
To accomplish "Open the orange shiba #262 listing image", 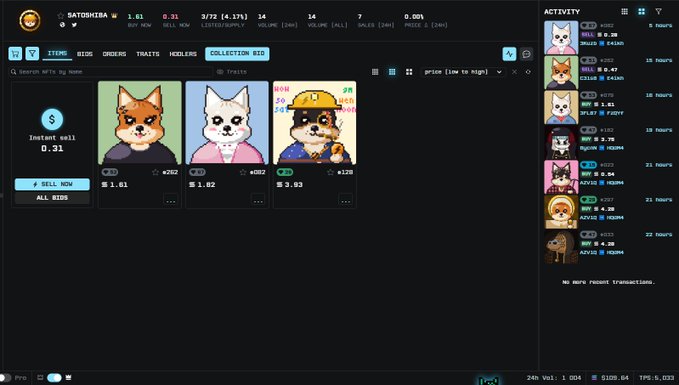I will coord(140,123).
